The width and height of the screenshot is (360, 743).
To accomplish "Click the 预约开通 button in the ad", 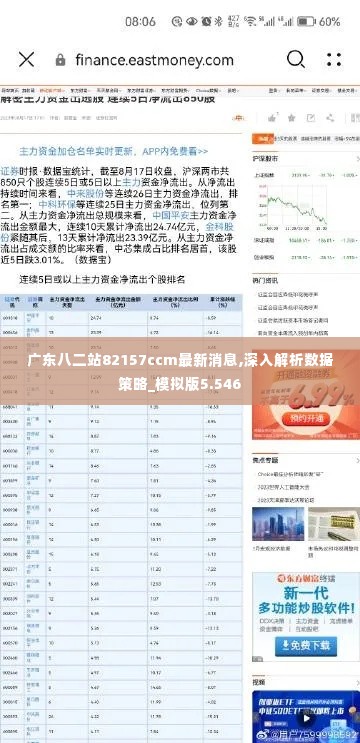I will pos(306,418).
